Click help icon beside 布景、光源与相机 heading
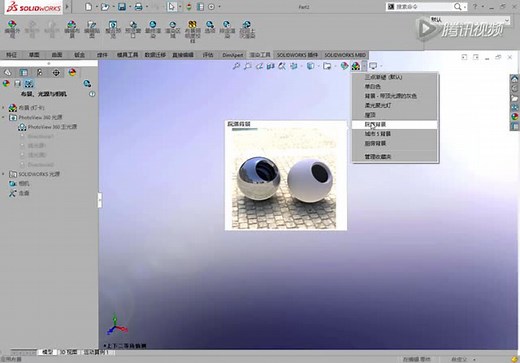 (x=92, y=94)
